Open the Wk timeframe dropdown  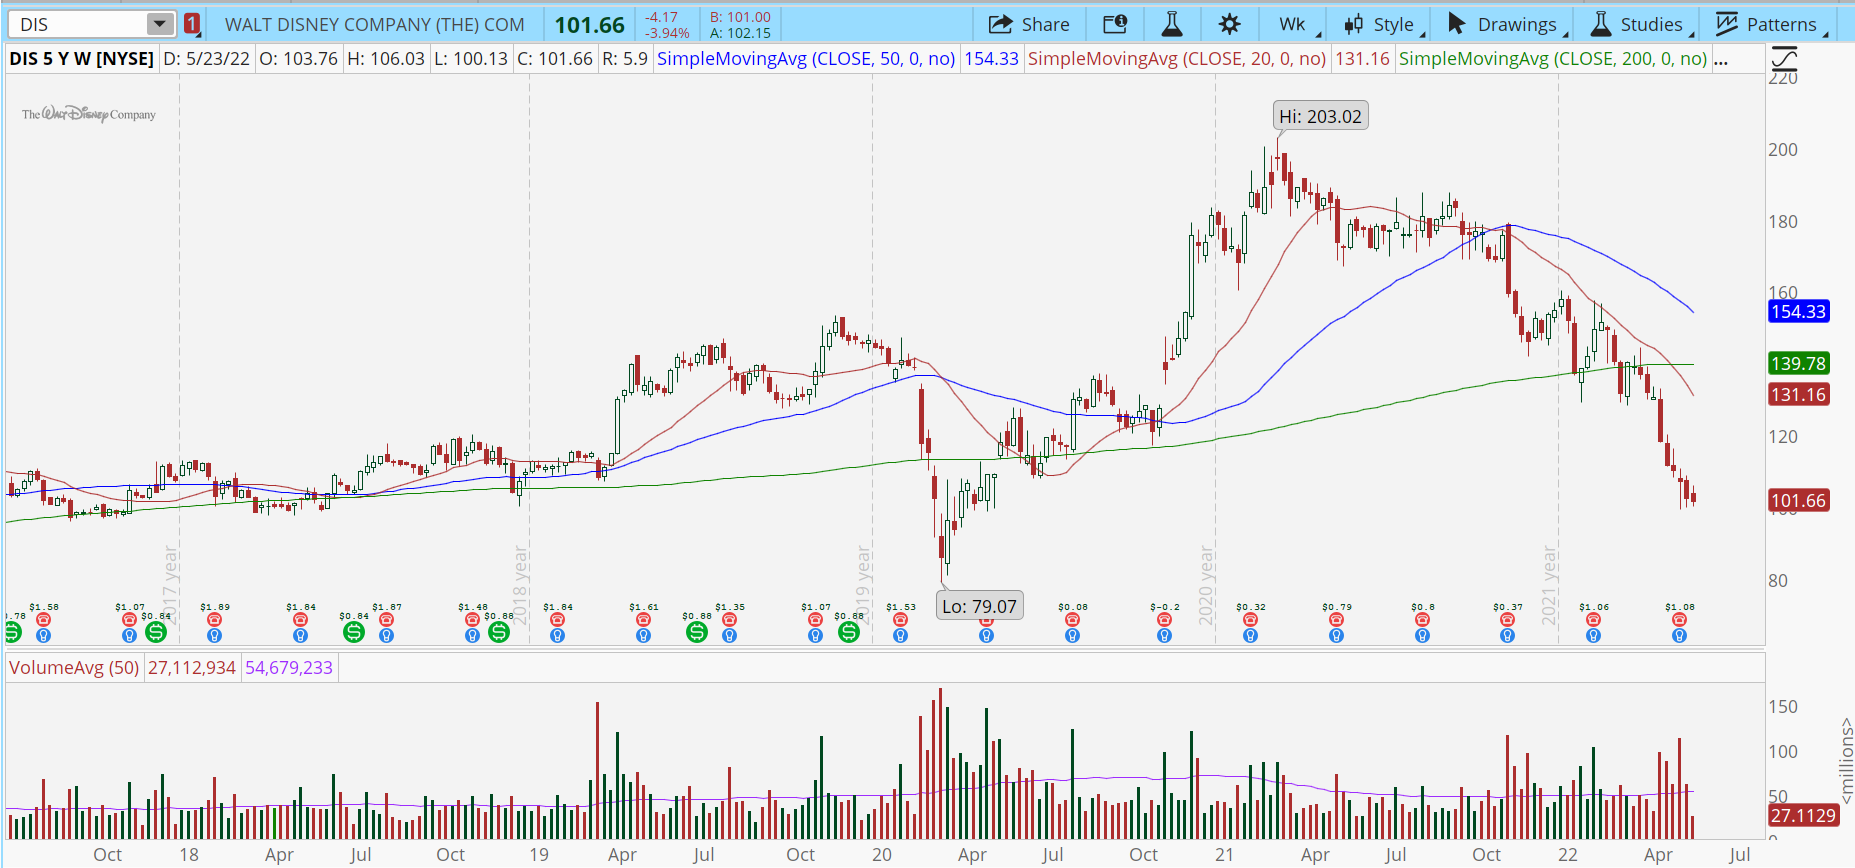point(1298,24)
